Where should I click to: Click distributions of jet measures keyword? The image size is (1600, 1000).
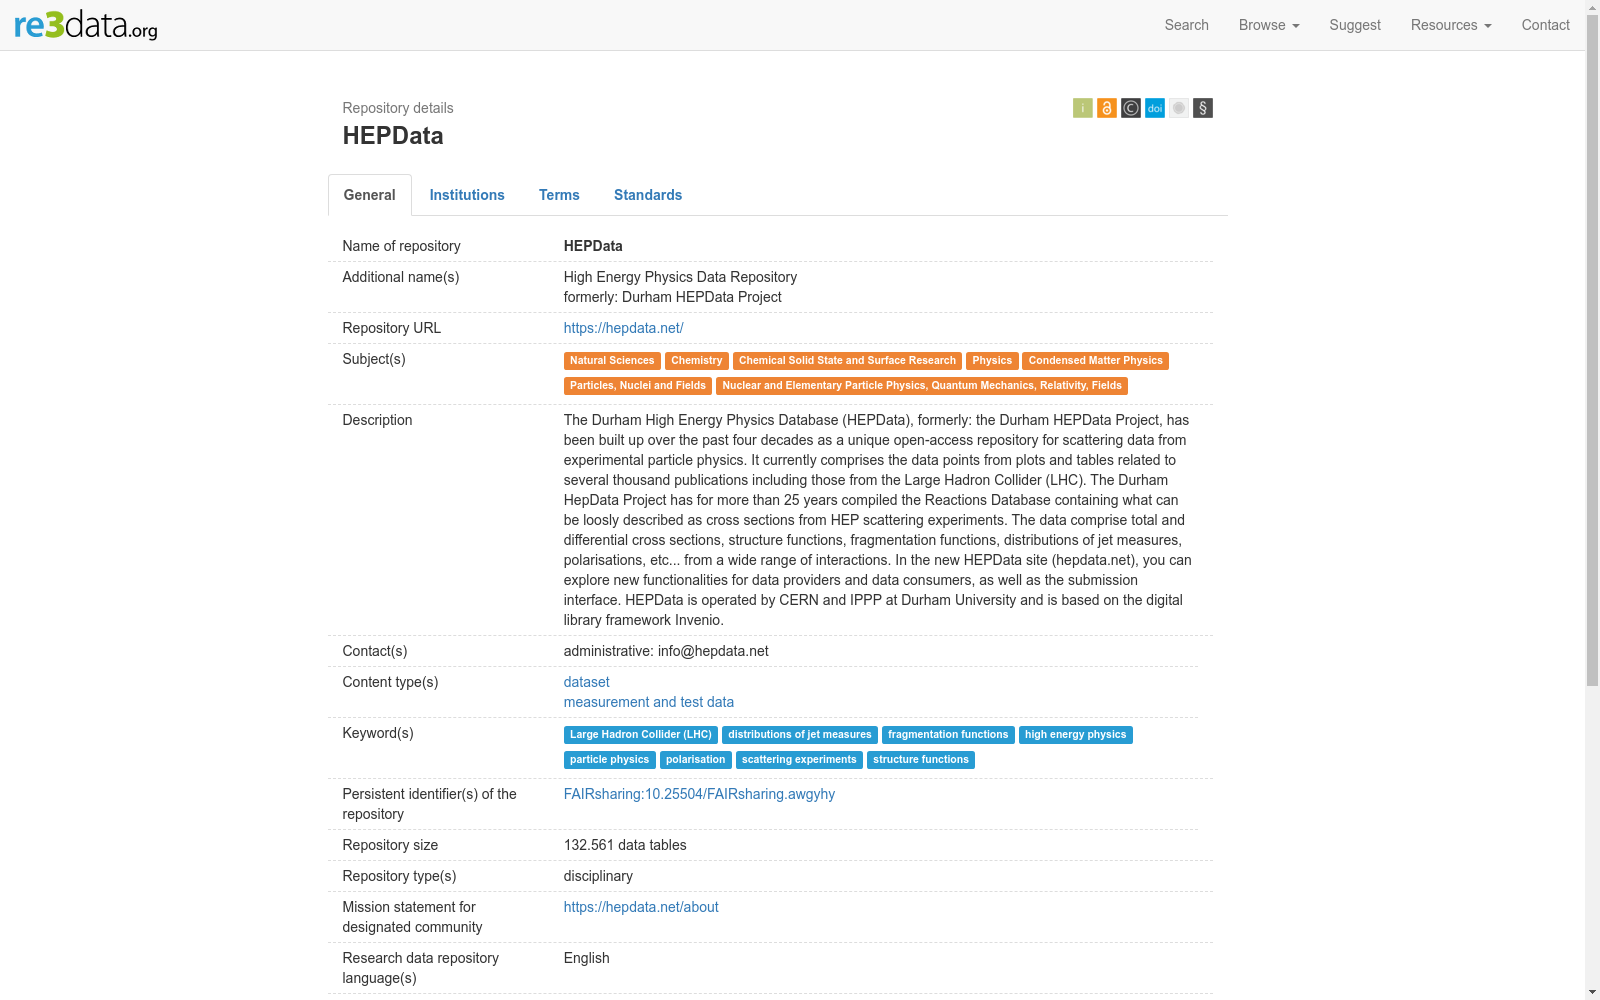coord(800,735)
